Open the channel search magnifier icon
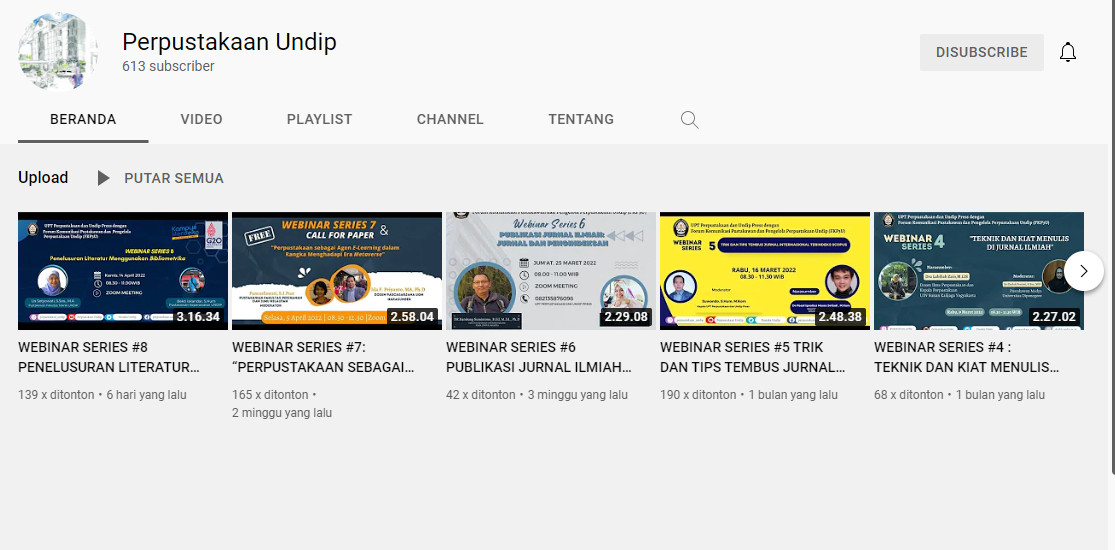The height and width of the screenshot is (550, 1115). point(689,120)
